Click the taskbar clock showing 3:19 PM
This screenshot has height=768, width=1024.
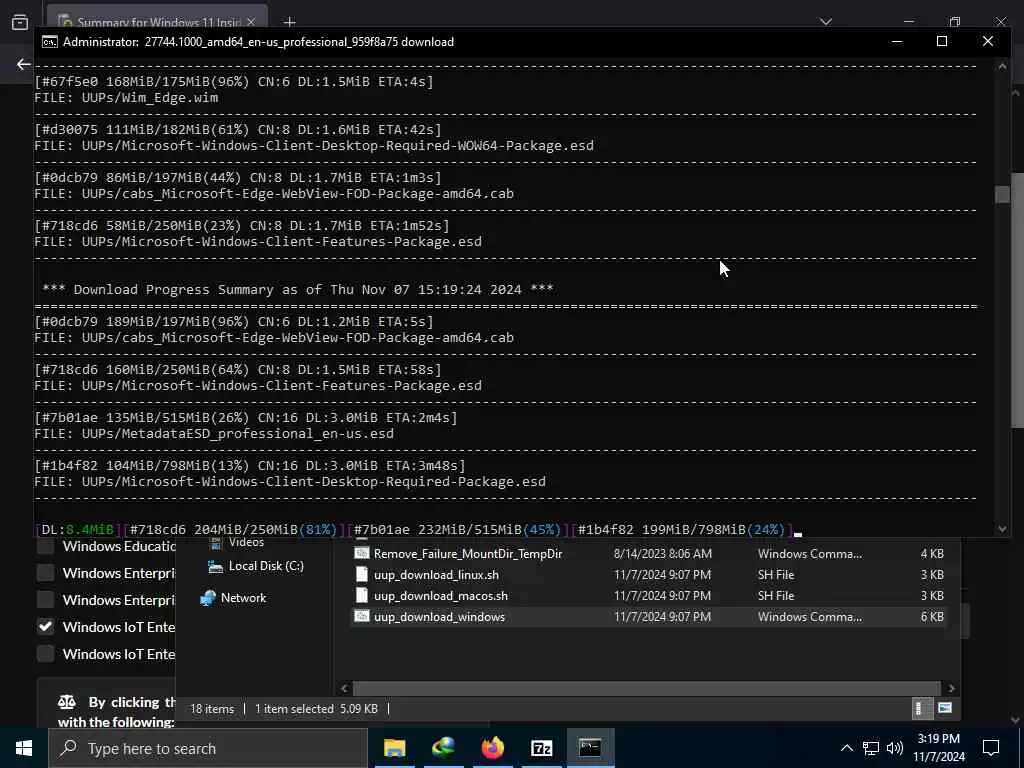click(938, 739)
